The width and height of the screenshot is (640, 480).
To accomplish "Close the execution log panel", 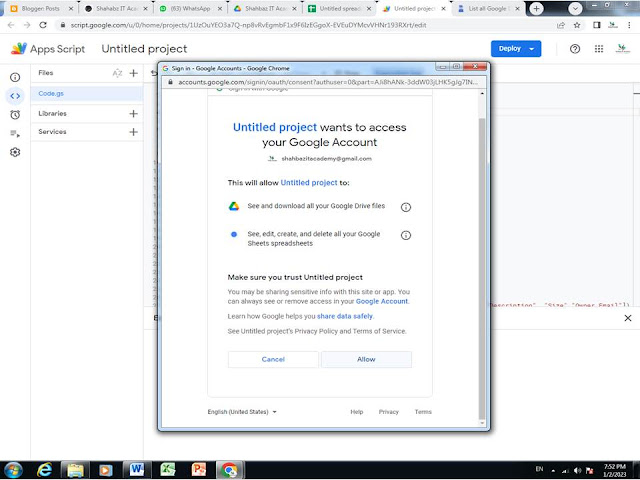I will tap(628, 318).
